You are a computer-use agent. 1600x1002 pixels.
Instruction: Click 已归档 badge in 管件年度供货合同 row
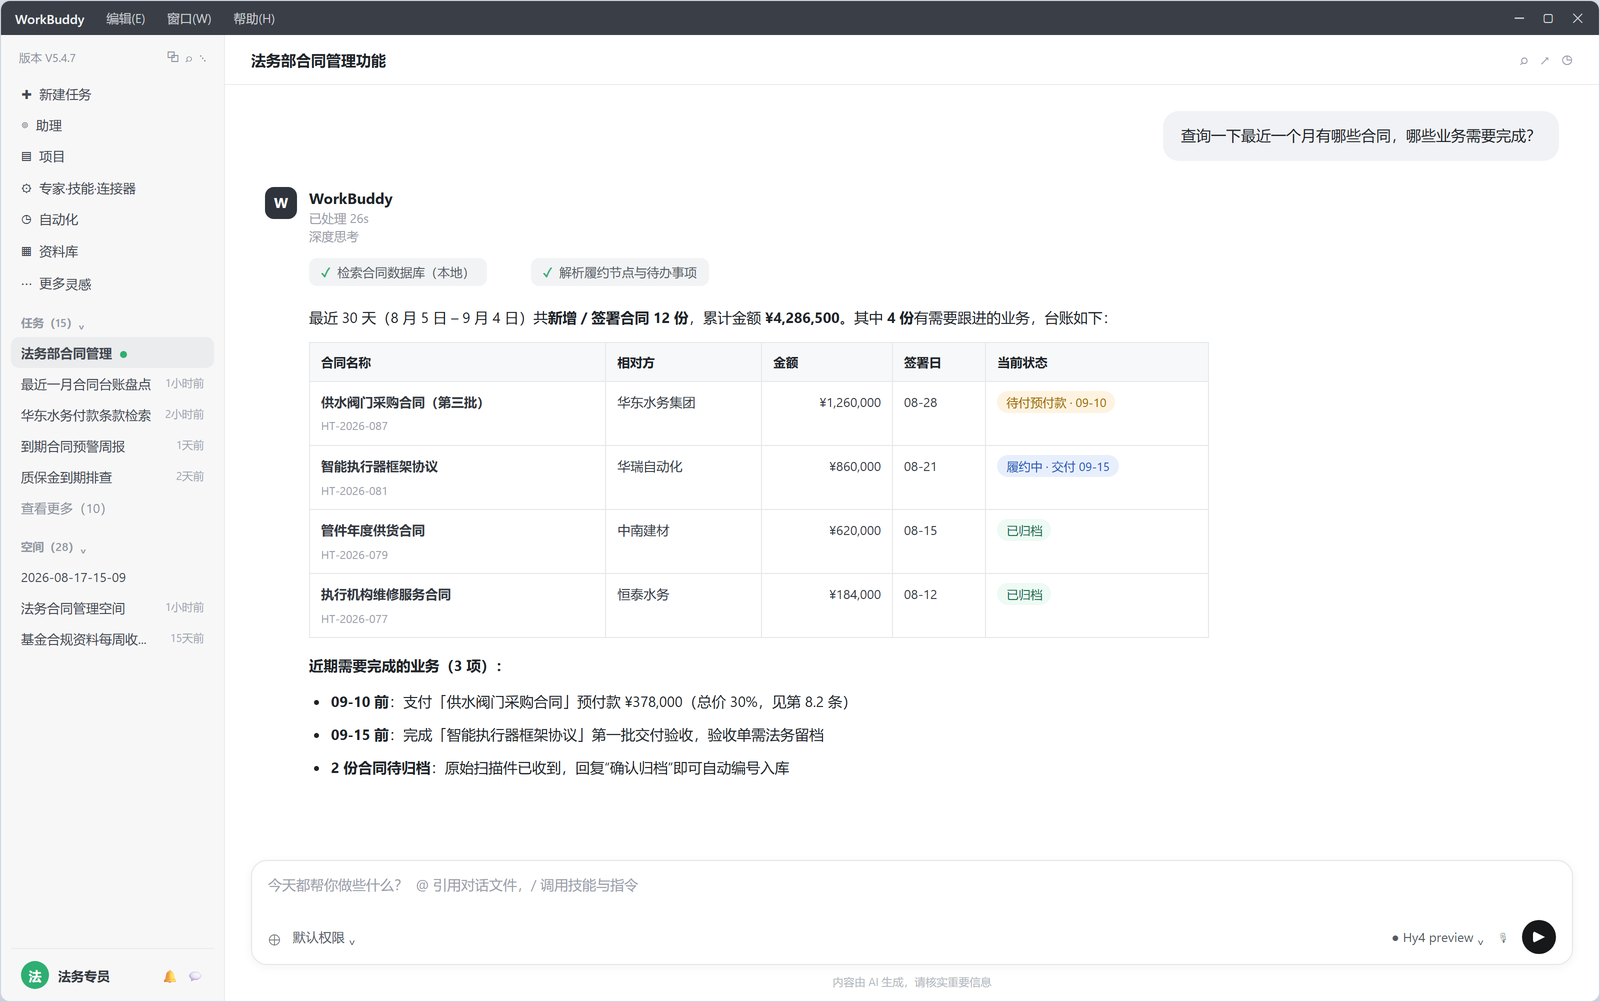coord(1024,530)
